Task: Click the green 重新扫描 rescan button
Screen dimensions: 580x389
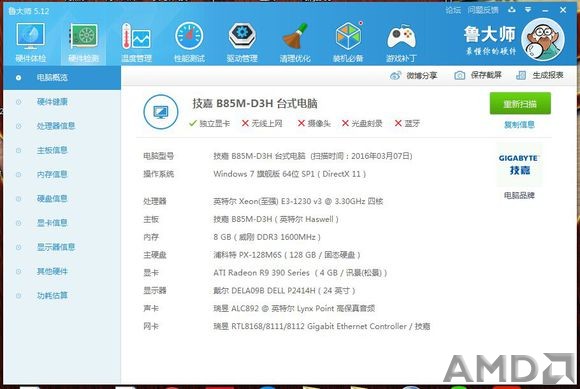Action: tap(520, 104)
